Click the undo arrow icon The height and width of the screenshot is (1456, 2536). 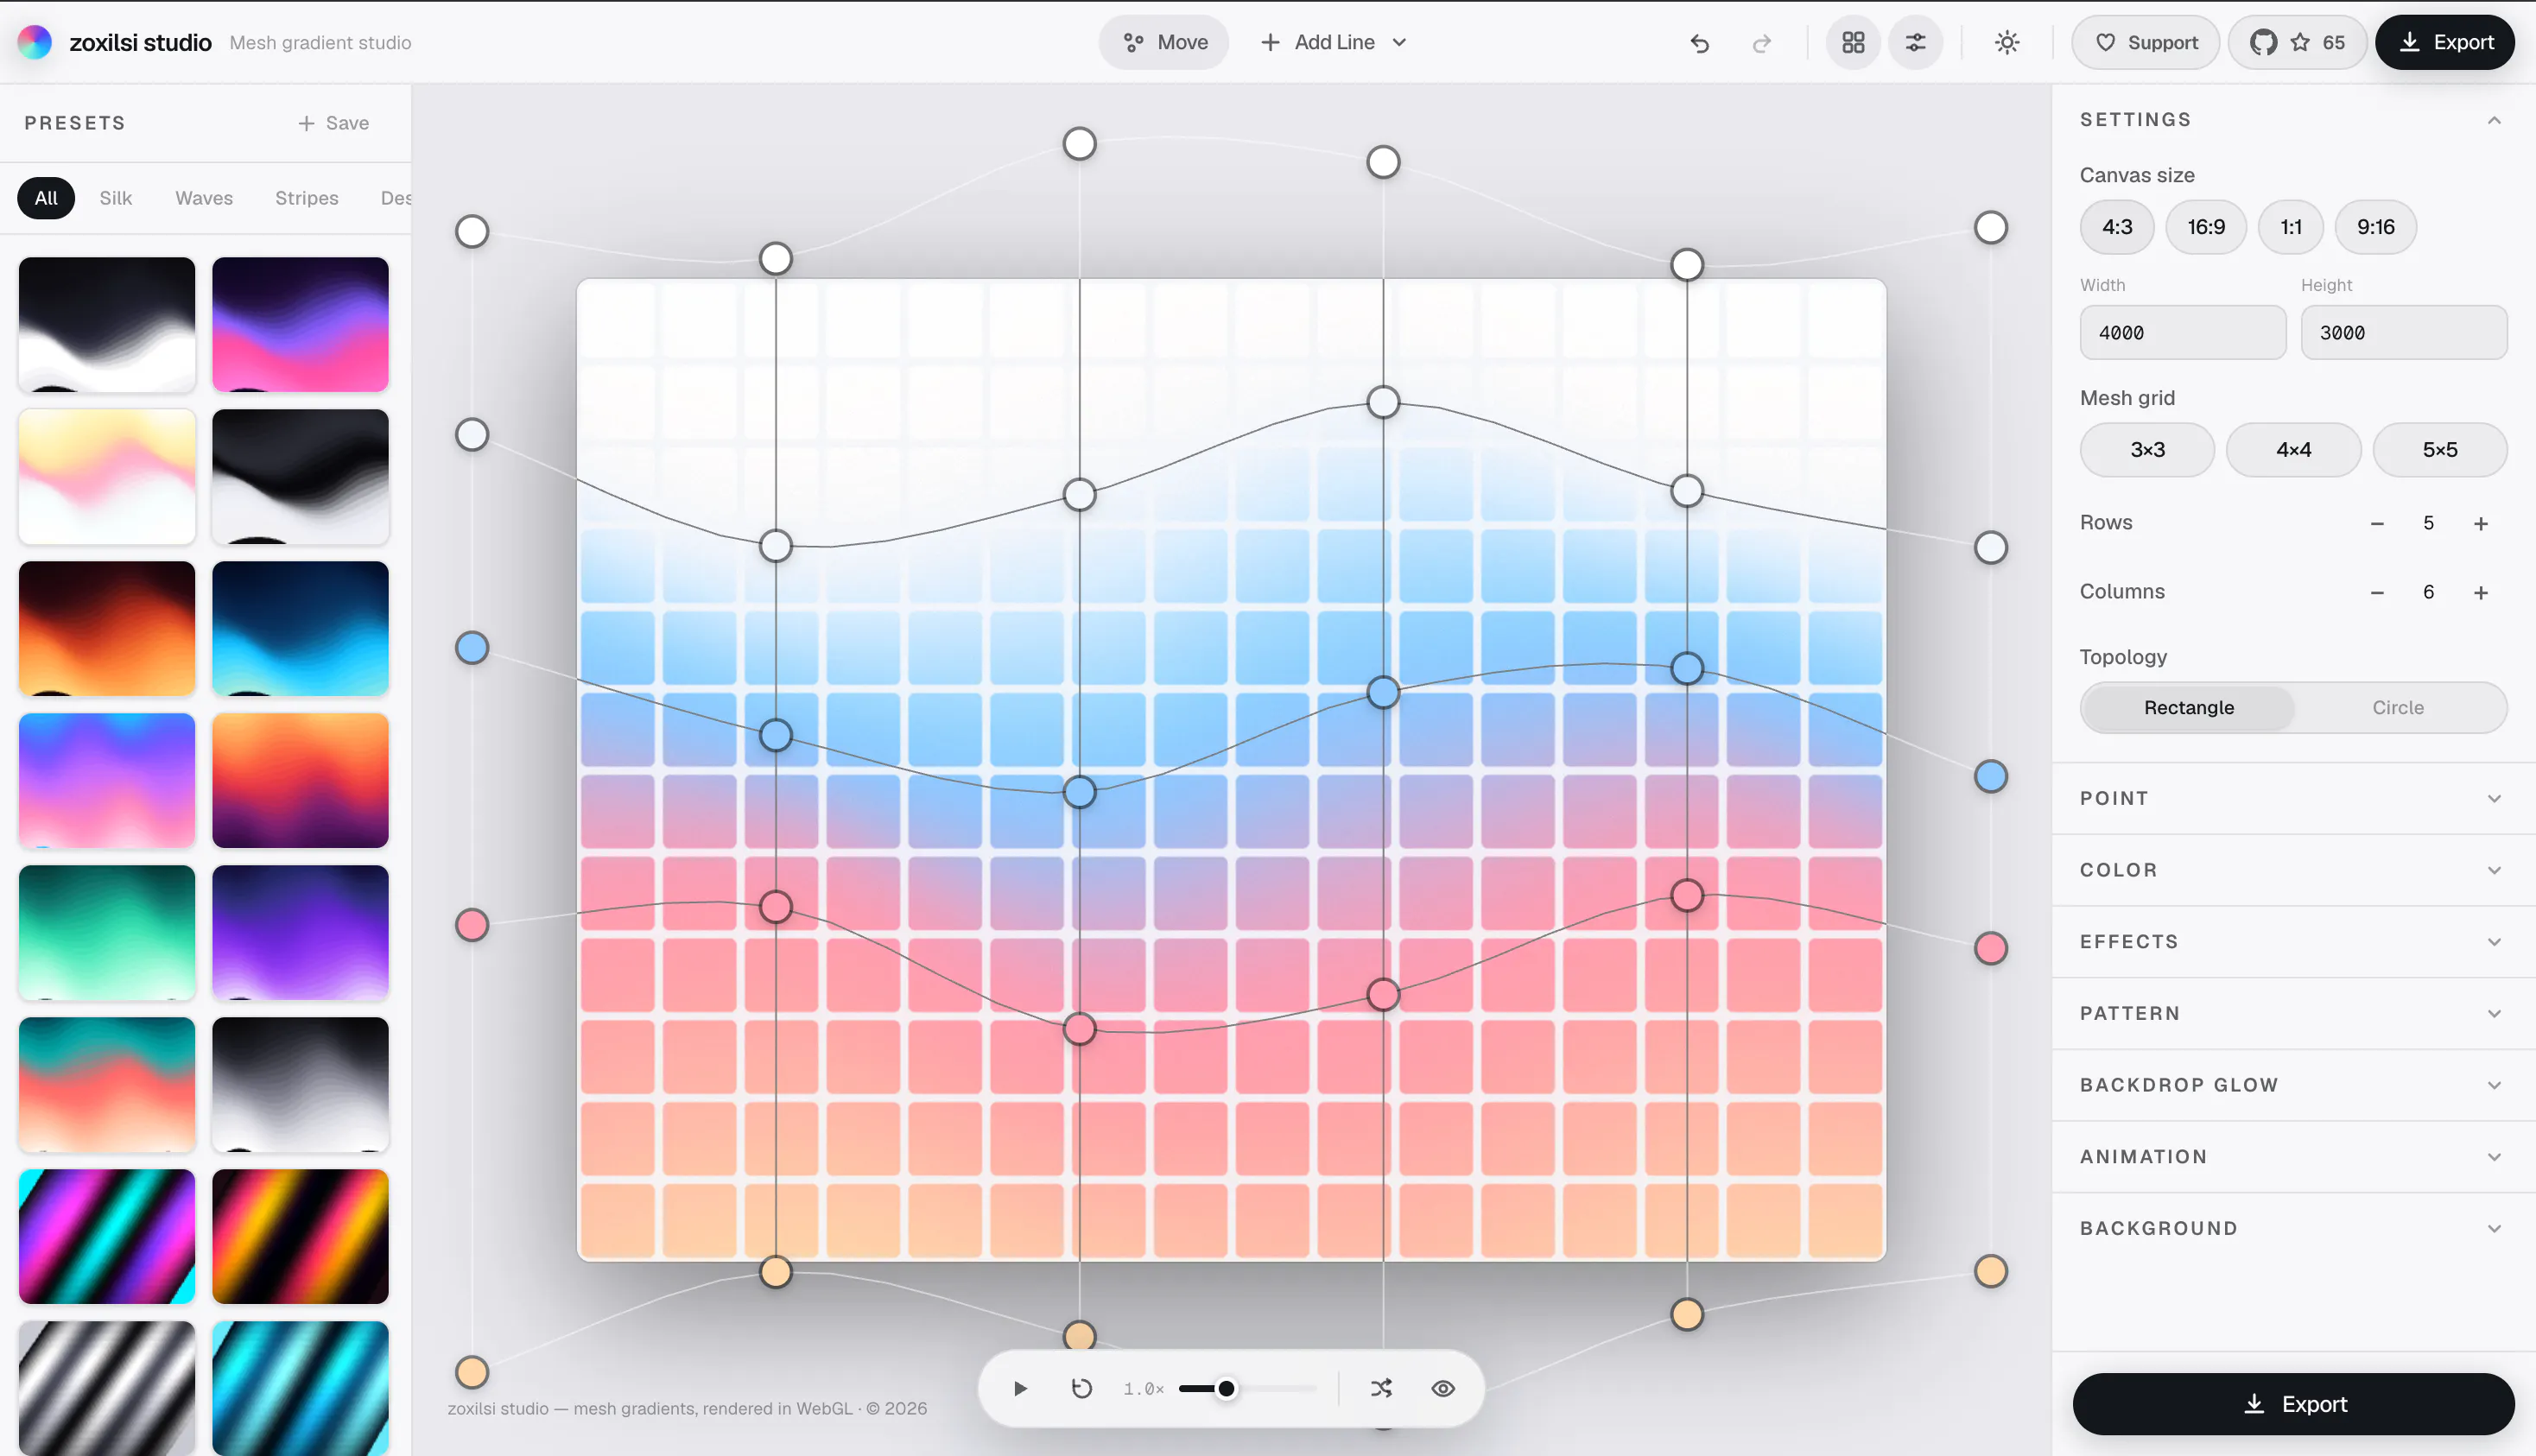[x=1700, y=43]
